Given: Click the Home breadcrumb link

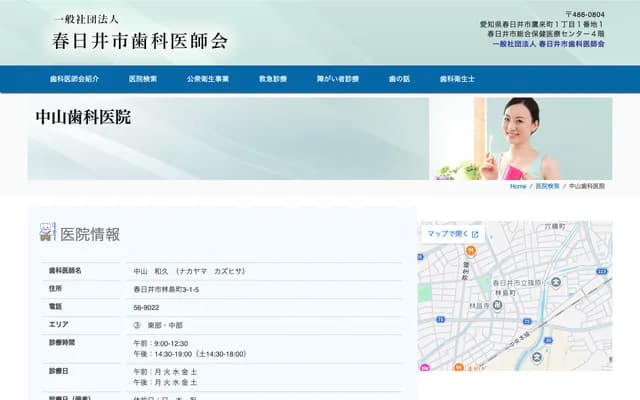Looking at the screenshot, I should [518, 186].
